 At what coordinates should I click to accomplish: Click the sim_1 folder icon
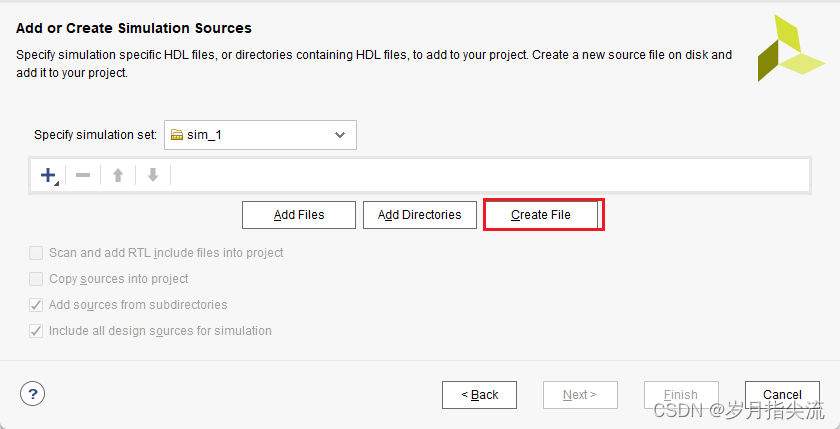click(177, 135)
